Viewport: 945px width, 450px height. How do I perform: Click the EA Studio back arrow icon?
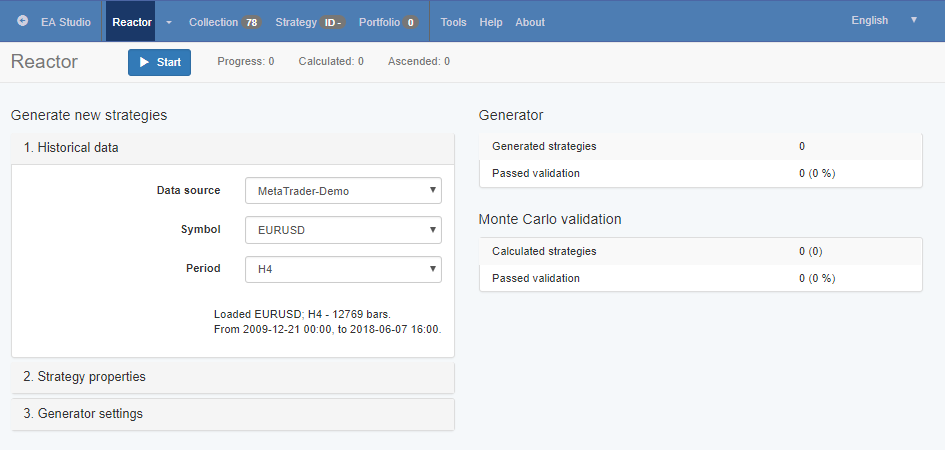click(23, 21)
